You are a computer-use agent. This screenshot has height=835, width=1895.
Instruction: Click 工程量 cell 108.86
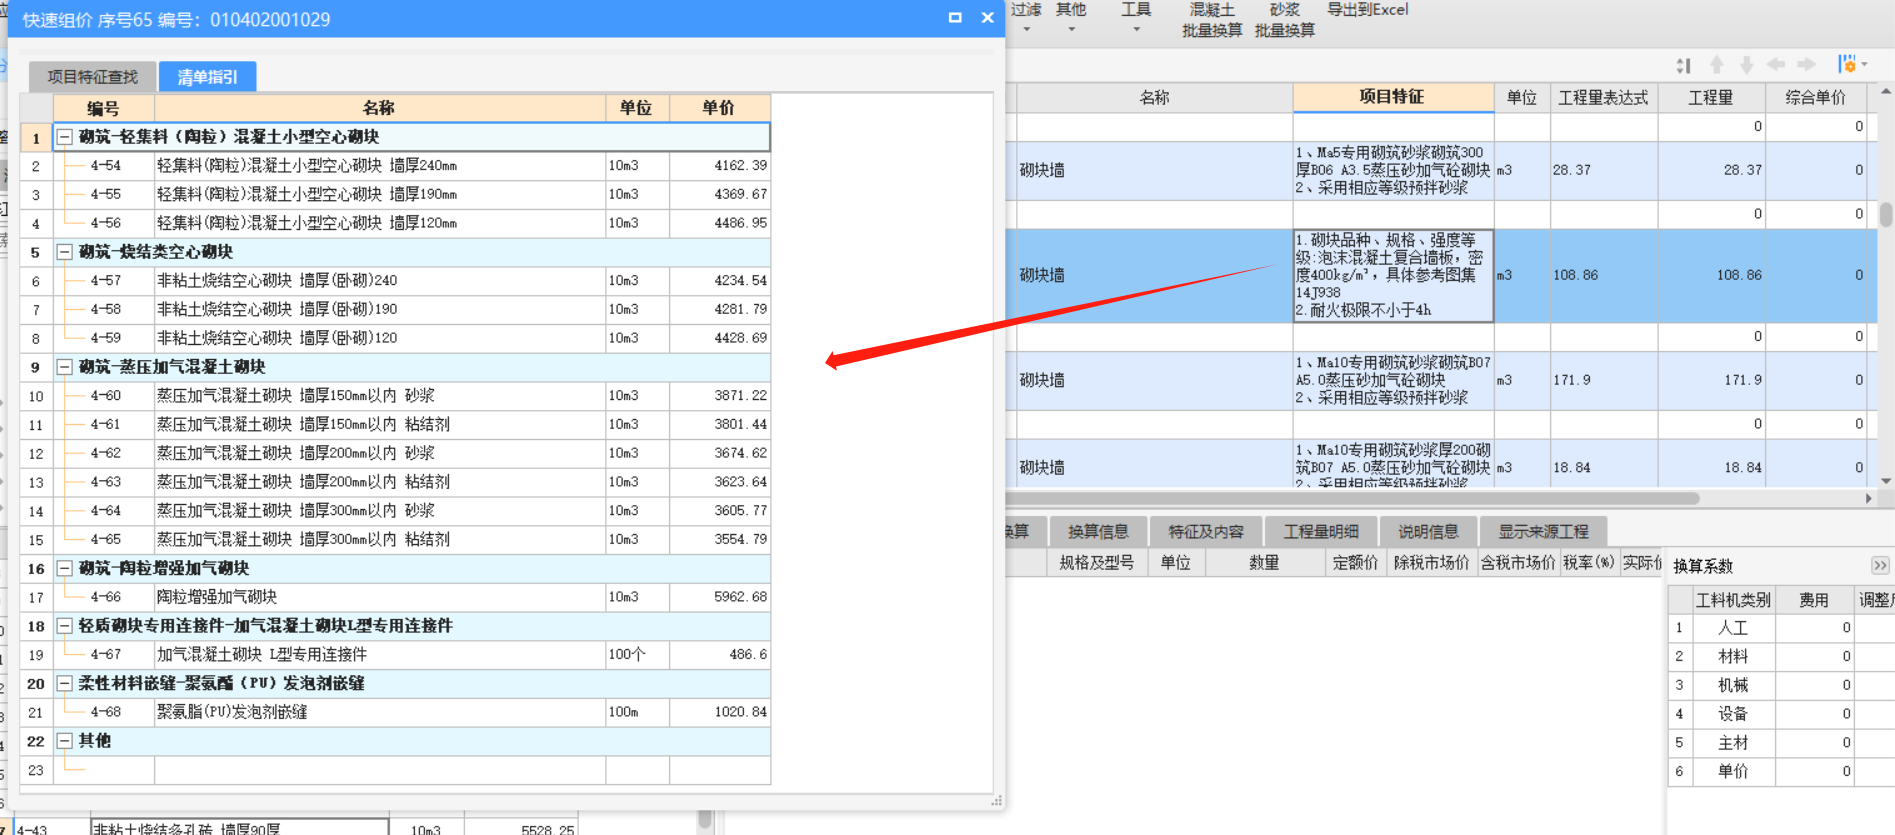(x=1712, y=275)
